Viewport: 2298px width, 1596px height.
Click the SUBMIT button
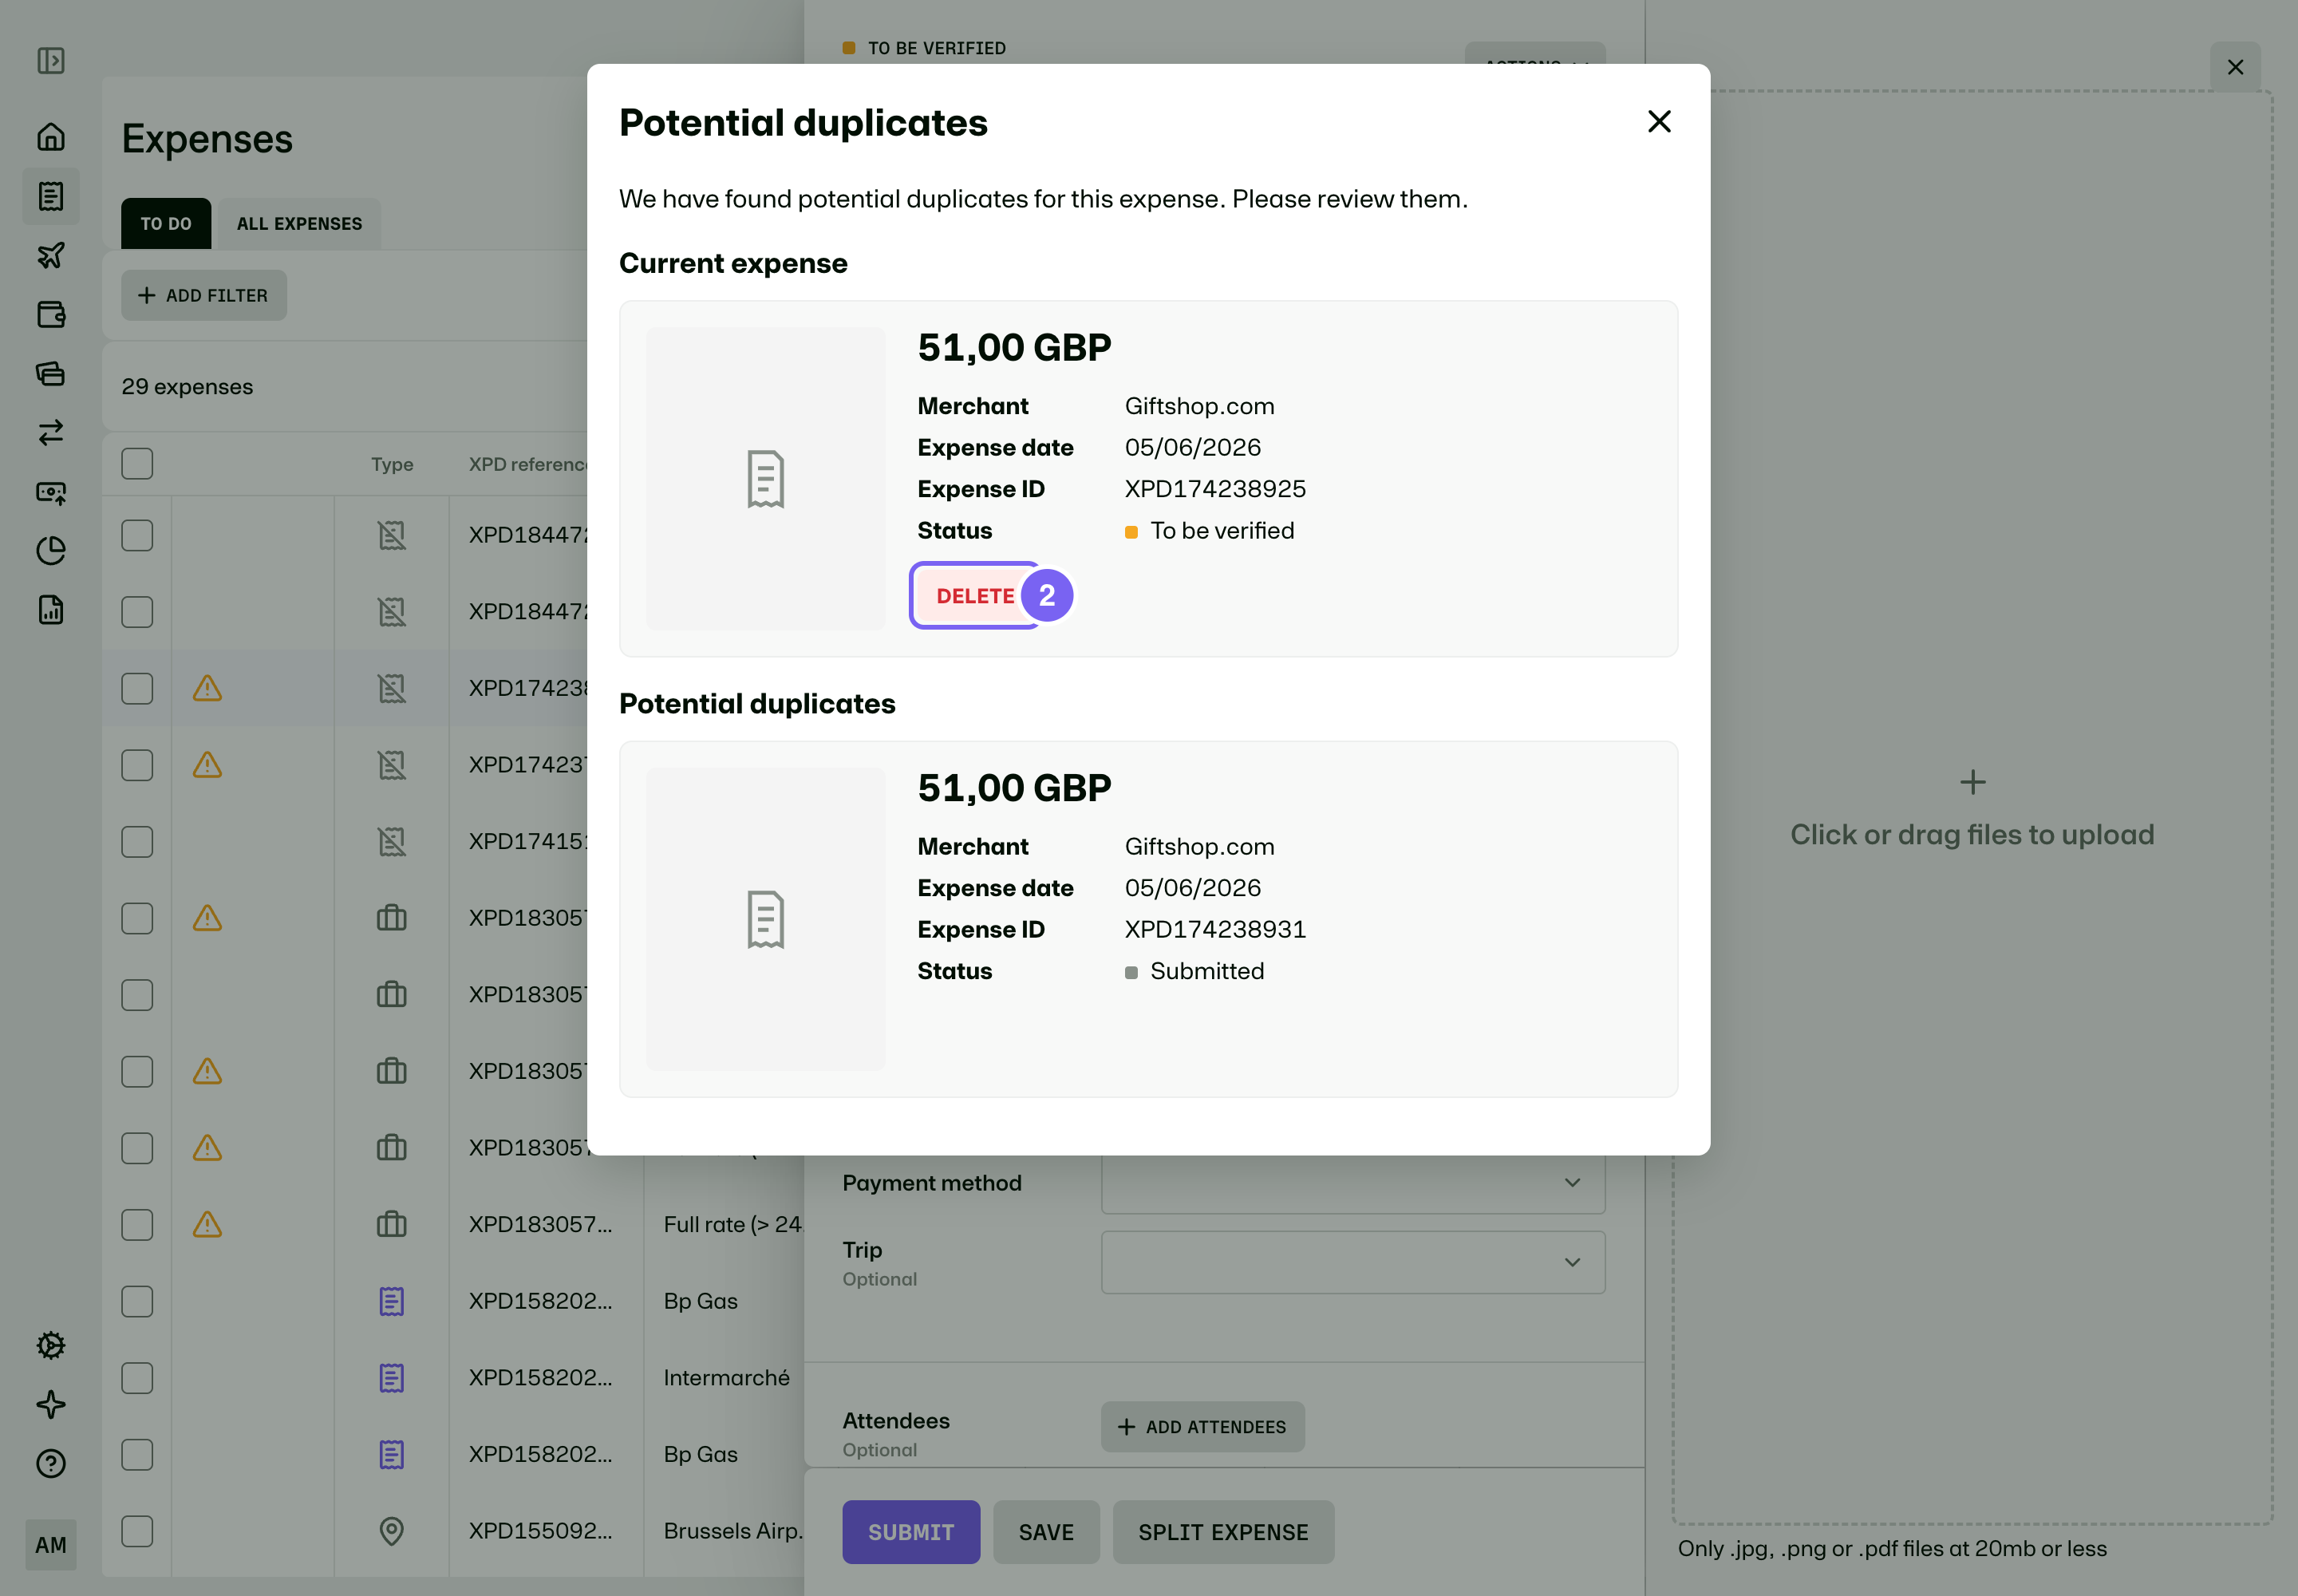pyautogui.click(x=911, y=1532)
